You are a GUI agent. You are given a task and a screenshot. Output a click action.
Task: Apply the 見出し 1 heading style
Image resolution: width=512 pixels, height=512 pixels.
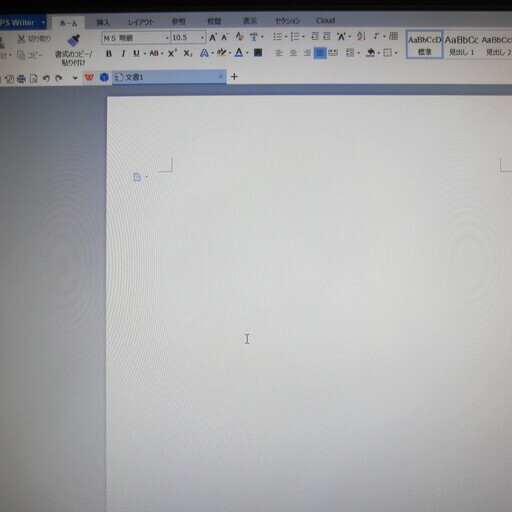pos(461,45)
